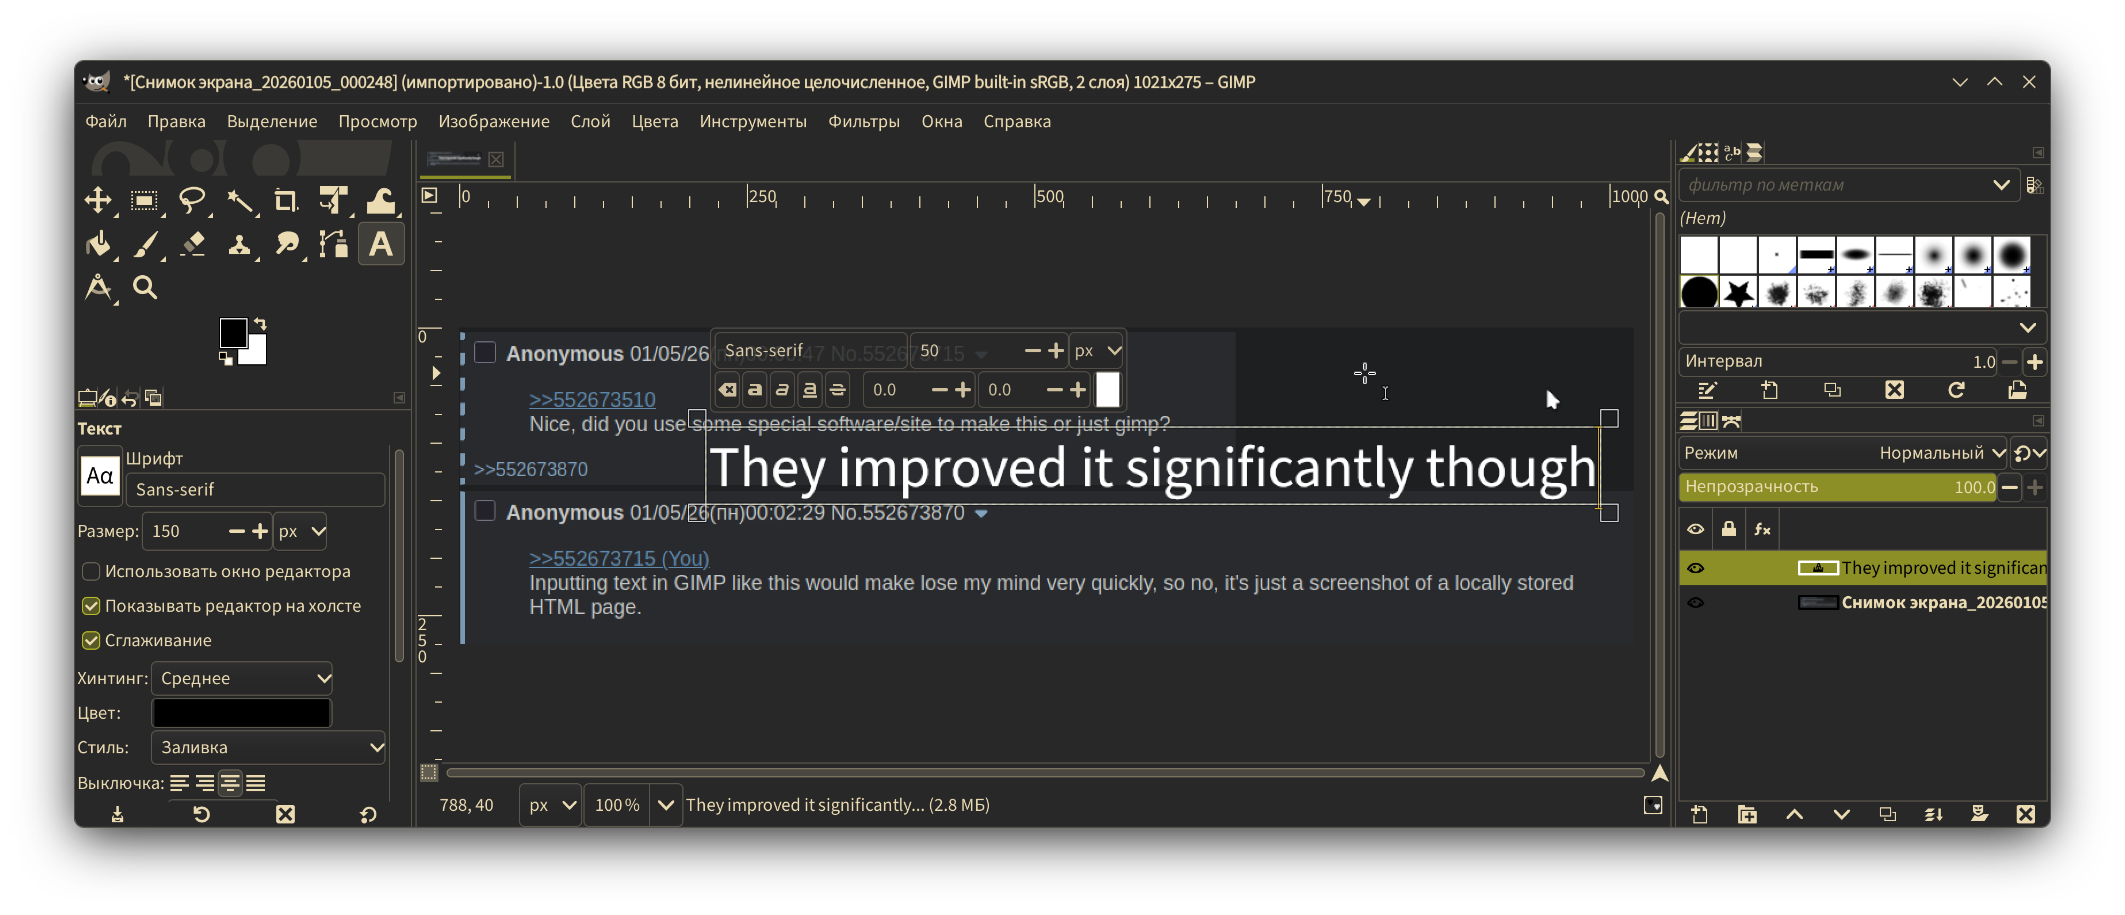
Task: Select the Eraser tool
Action: tap(192, 244)
